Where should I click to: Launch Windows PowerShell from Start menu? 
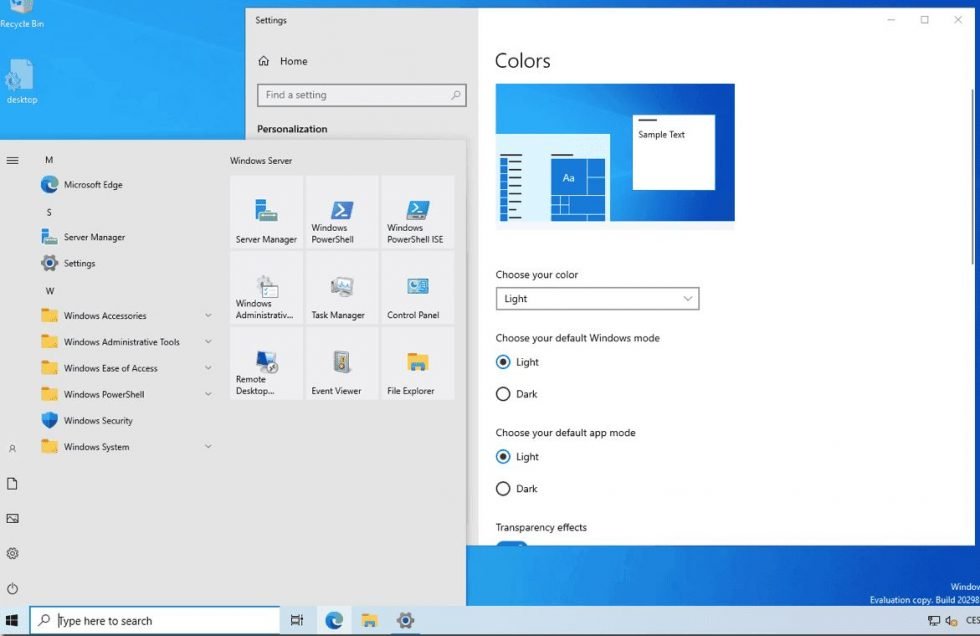[x=341, y=212]
